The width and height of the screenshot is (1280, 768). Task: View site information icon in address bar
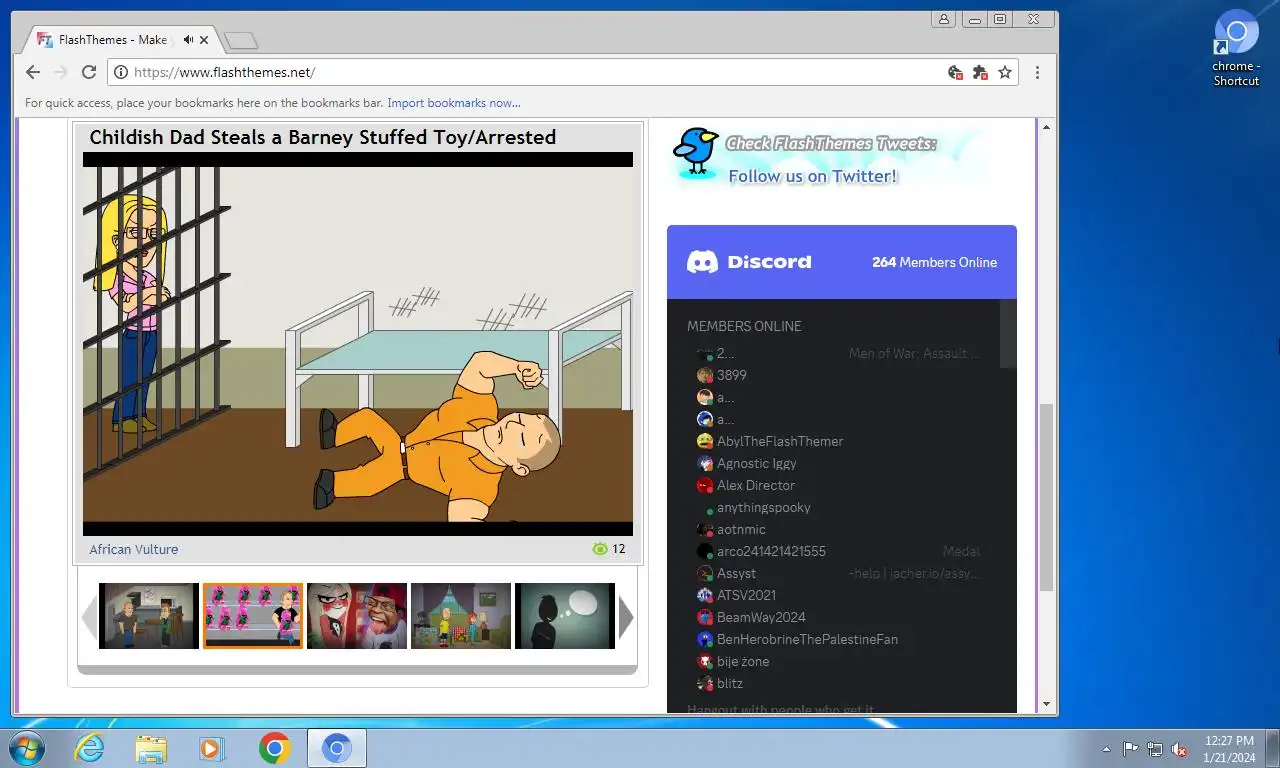(121, 72)
